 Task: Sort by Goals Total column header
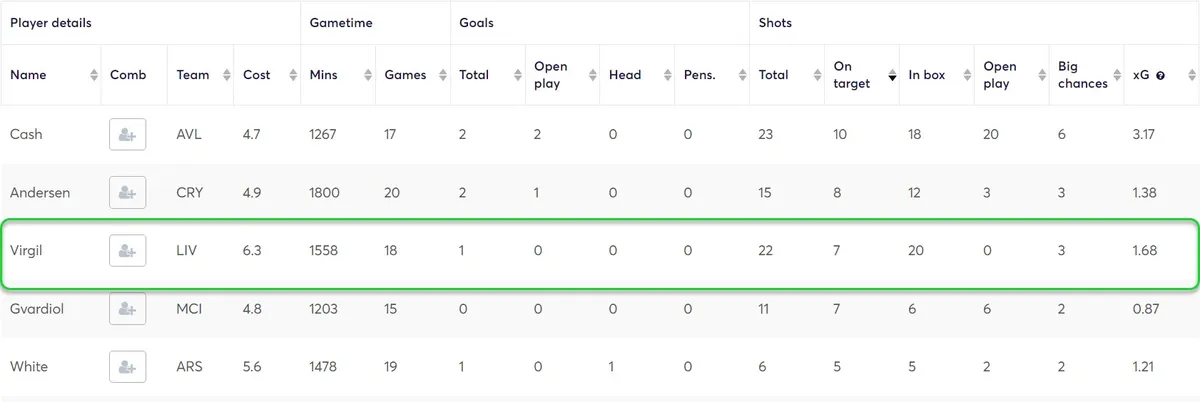488,75
